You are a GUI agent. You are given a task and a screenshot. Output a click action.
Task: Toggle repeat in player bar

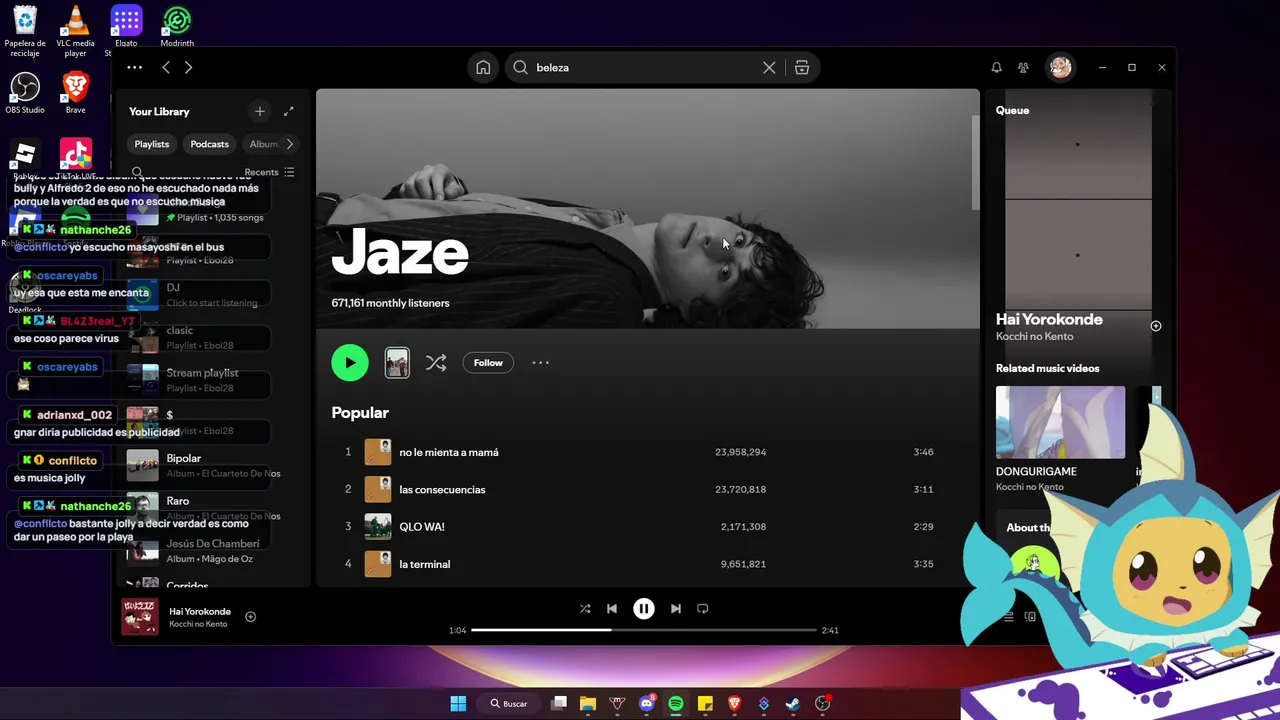[x=703, y=608]
